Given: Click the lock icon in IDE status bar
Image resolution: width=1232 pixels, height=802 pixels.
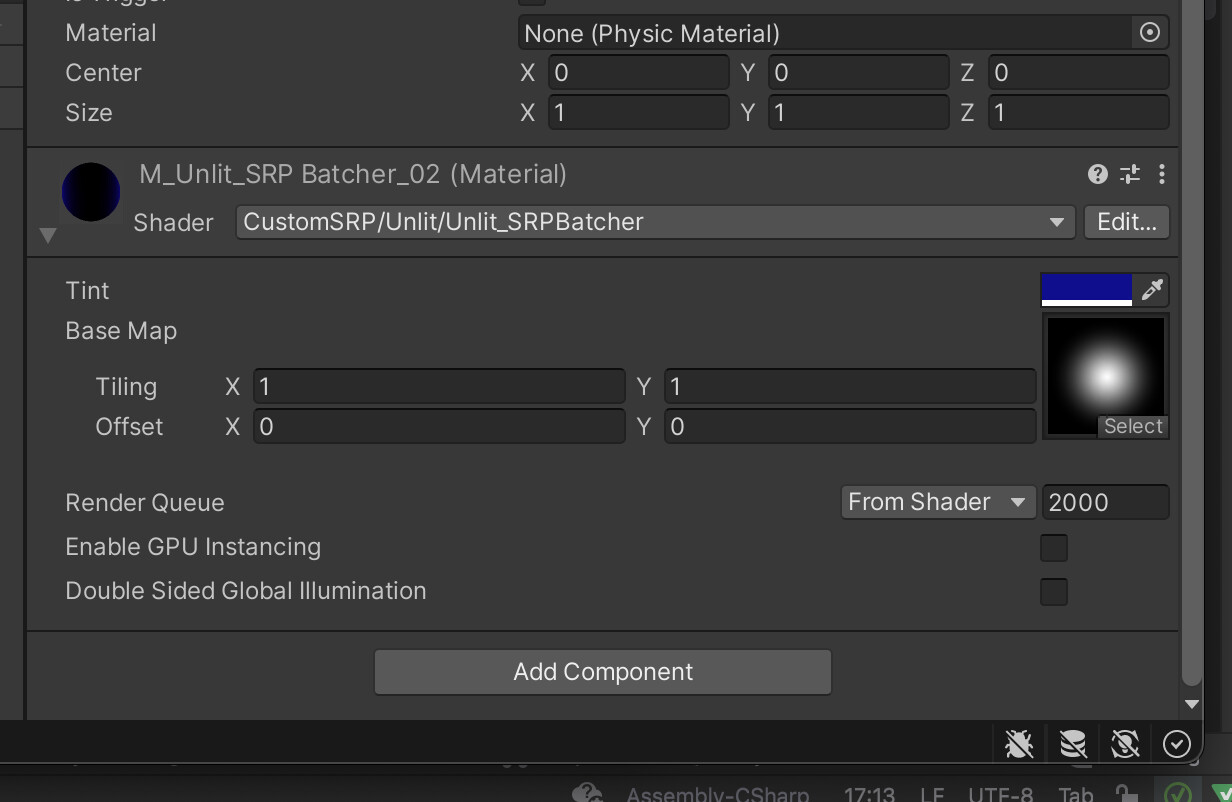Looking at the screenshot, I should click(1127, 794).
